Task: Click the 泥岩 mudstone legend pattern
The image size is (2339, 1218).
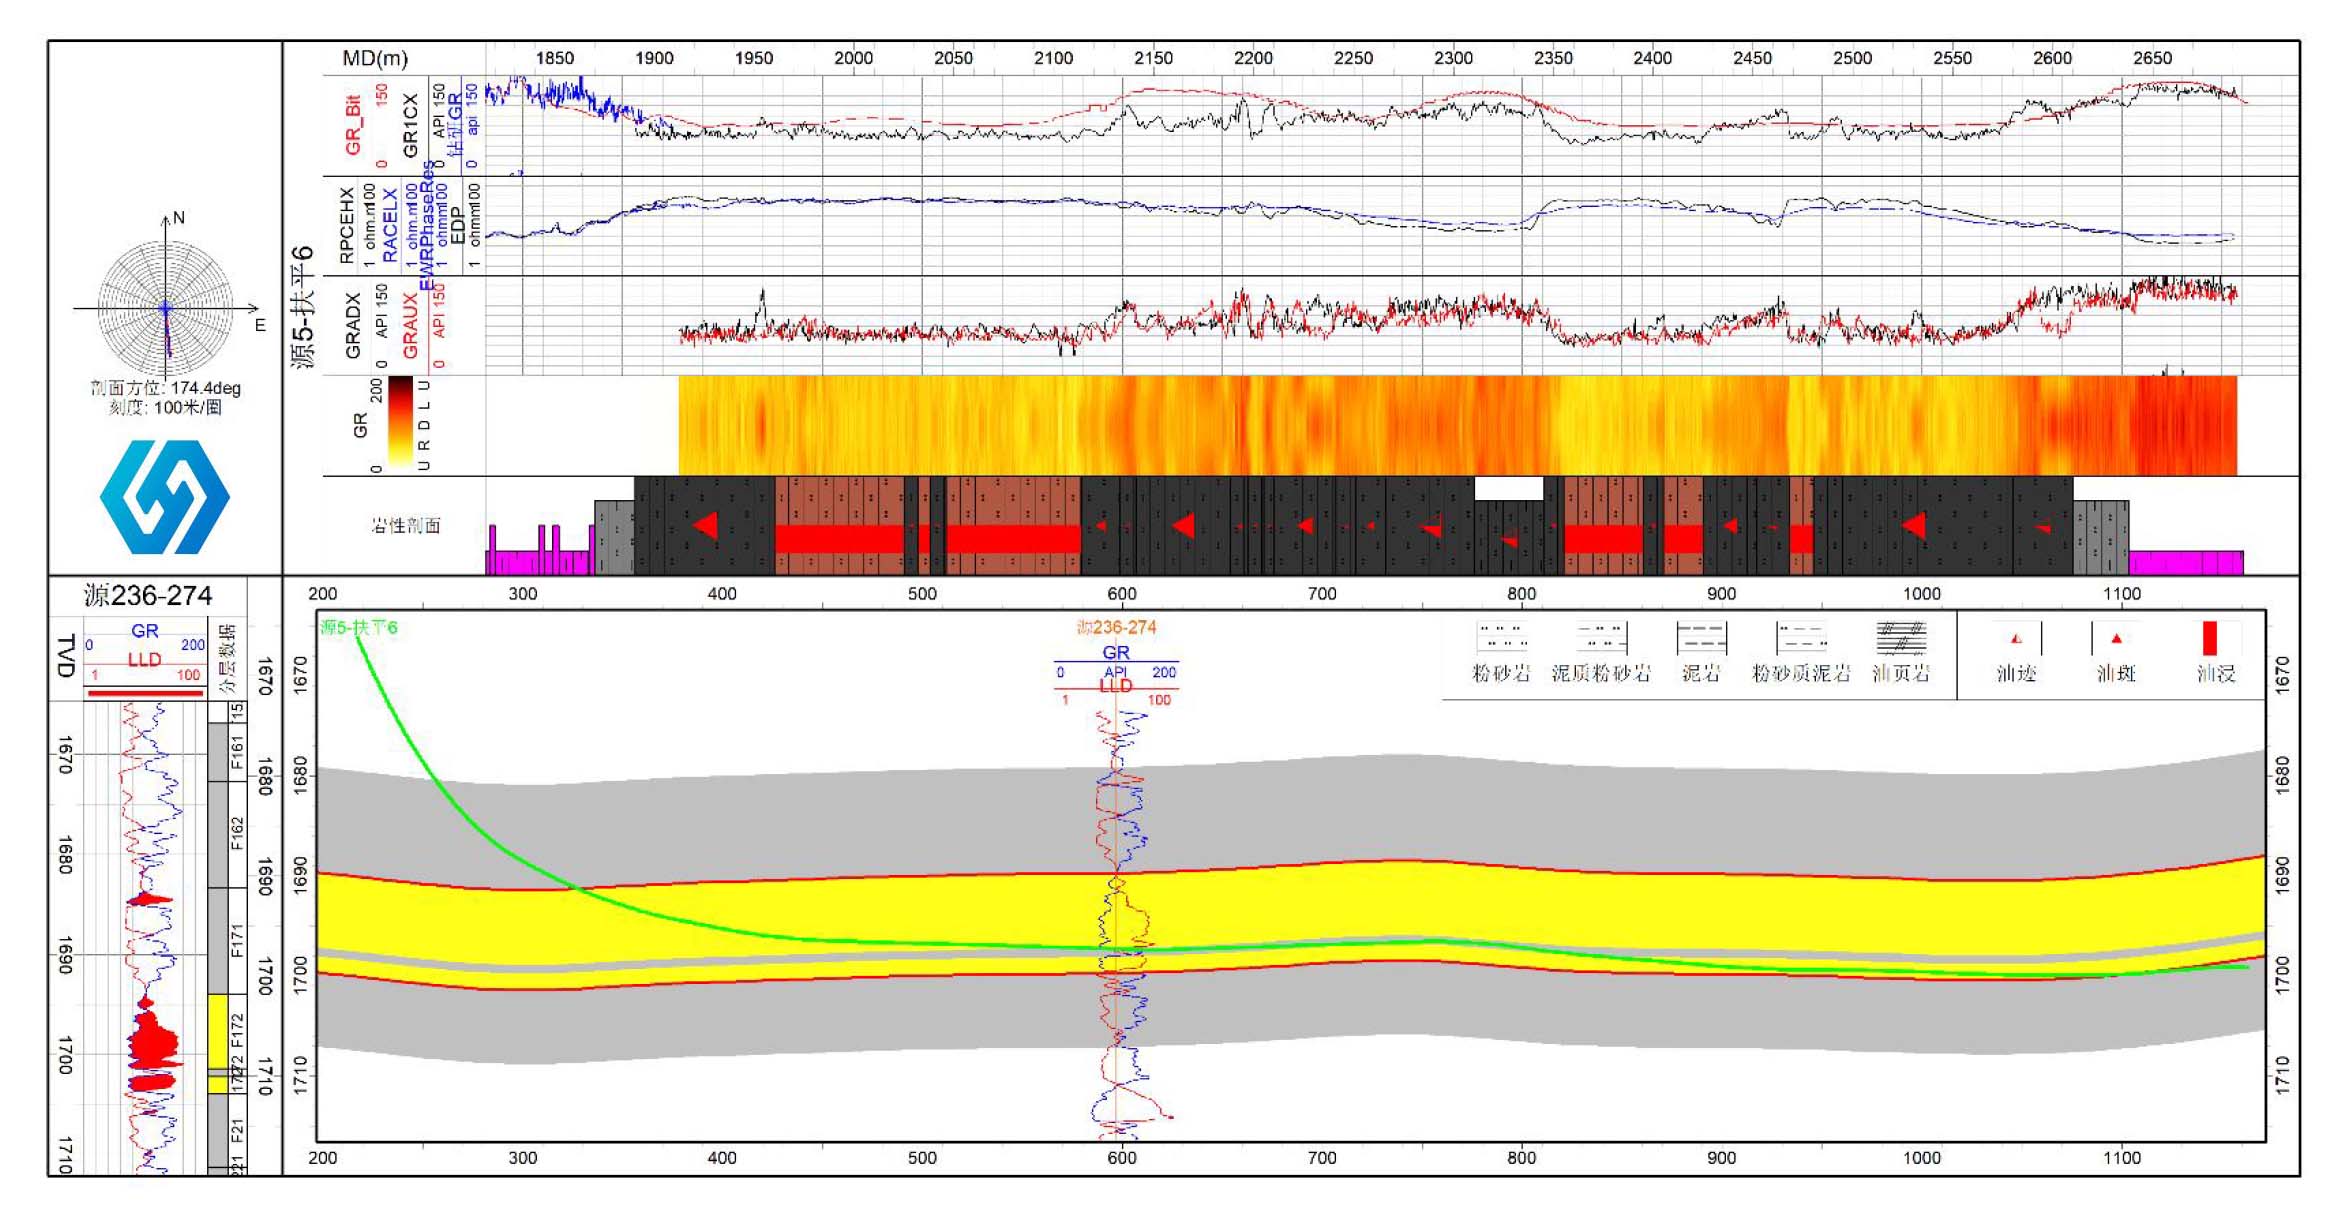Action: pos(1702,638)
